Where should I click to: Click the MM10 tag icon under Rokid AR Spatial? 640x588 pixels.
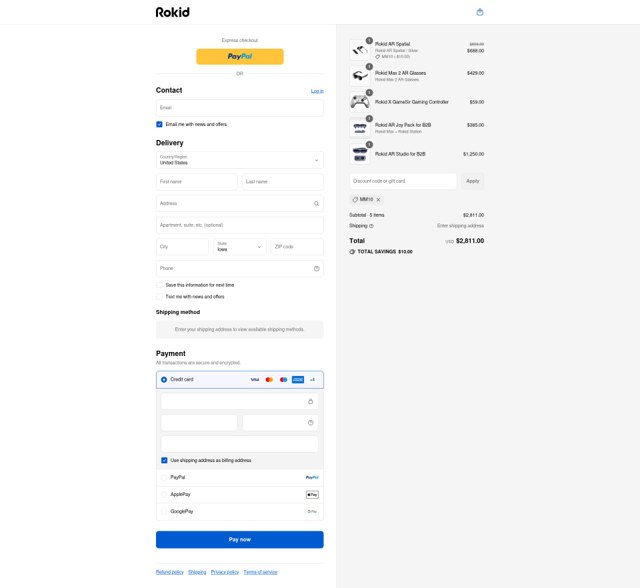pyautogui.click(x=378, y=57)
